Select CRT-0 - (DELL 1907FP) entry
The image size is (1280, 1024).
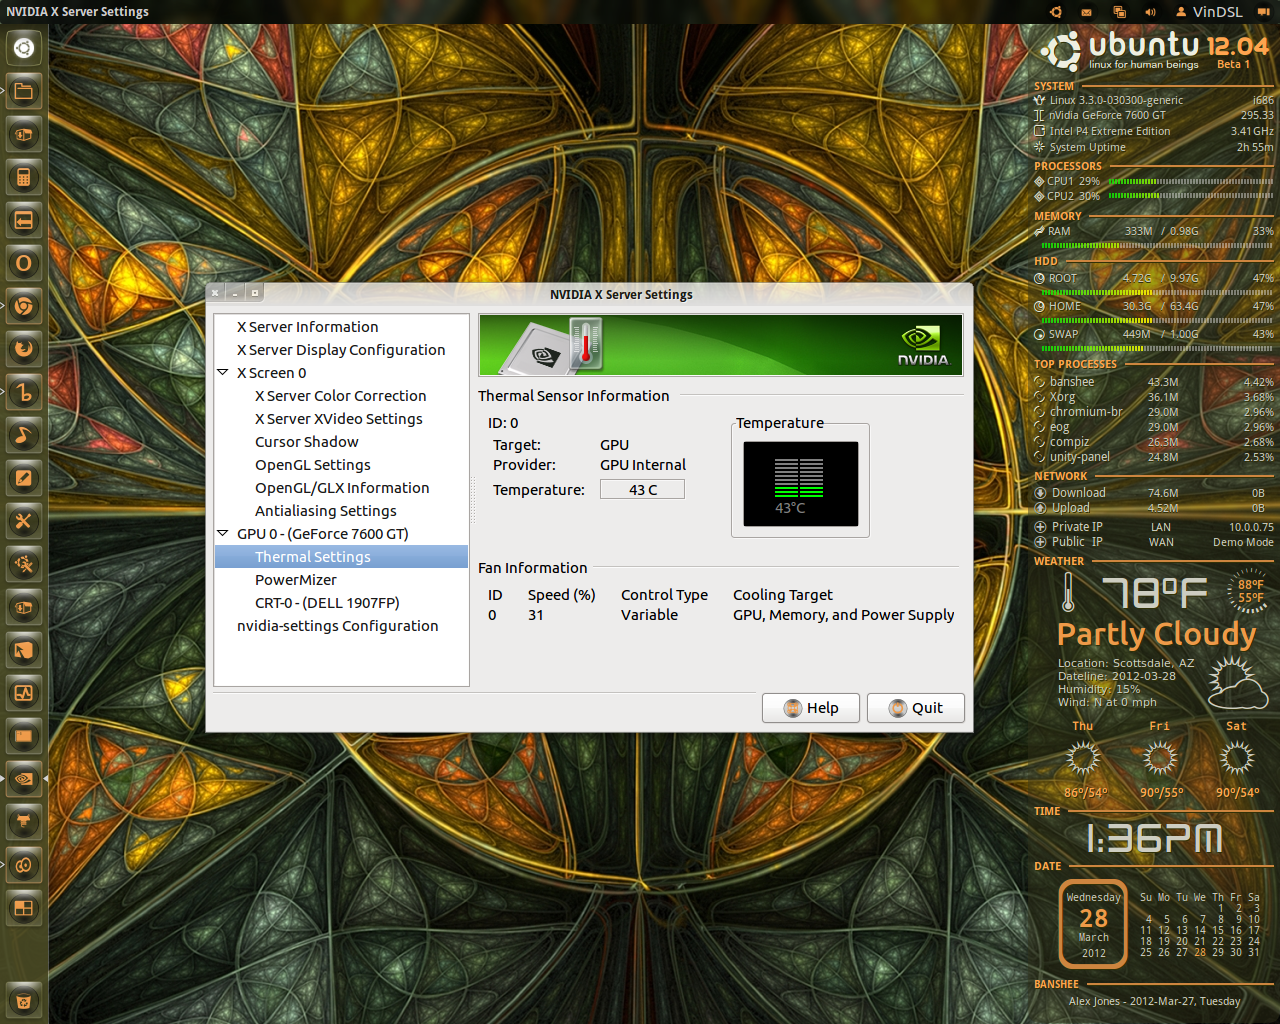click(x=327, y=603)
